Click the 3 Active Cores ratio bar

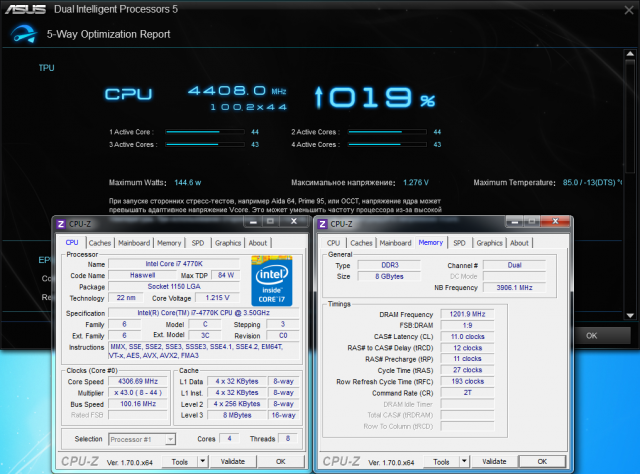(205, 145)
